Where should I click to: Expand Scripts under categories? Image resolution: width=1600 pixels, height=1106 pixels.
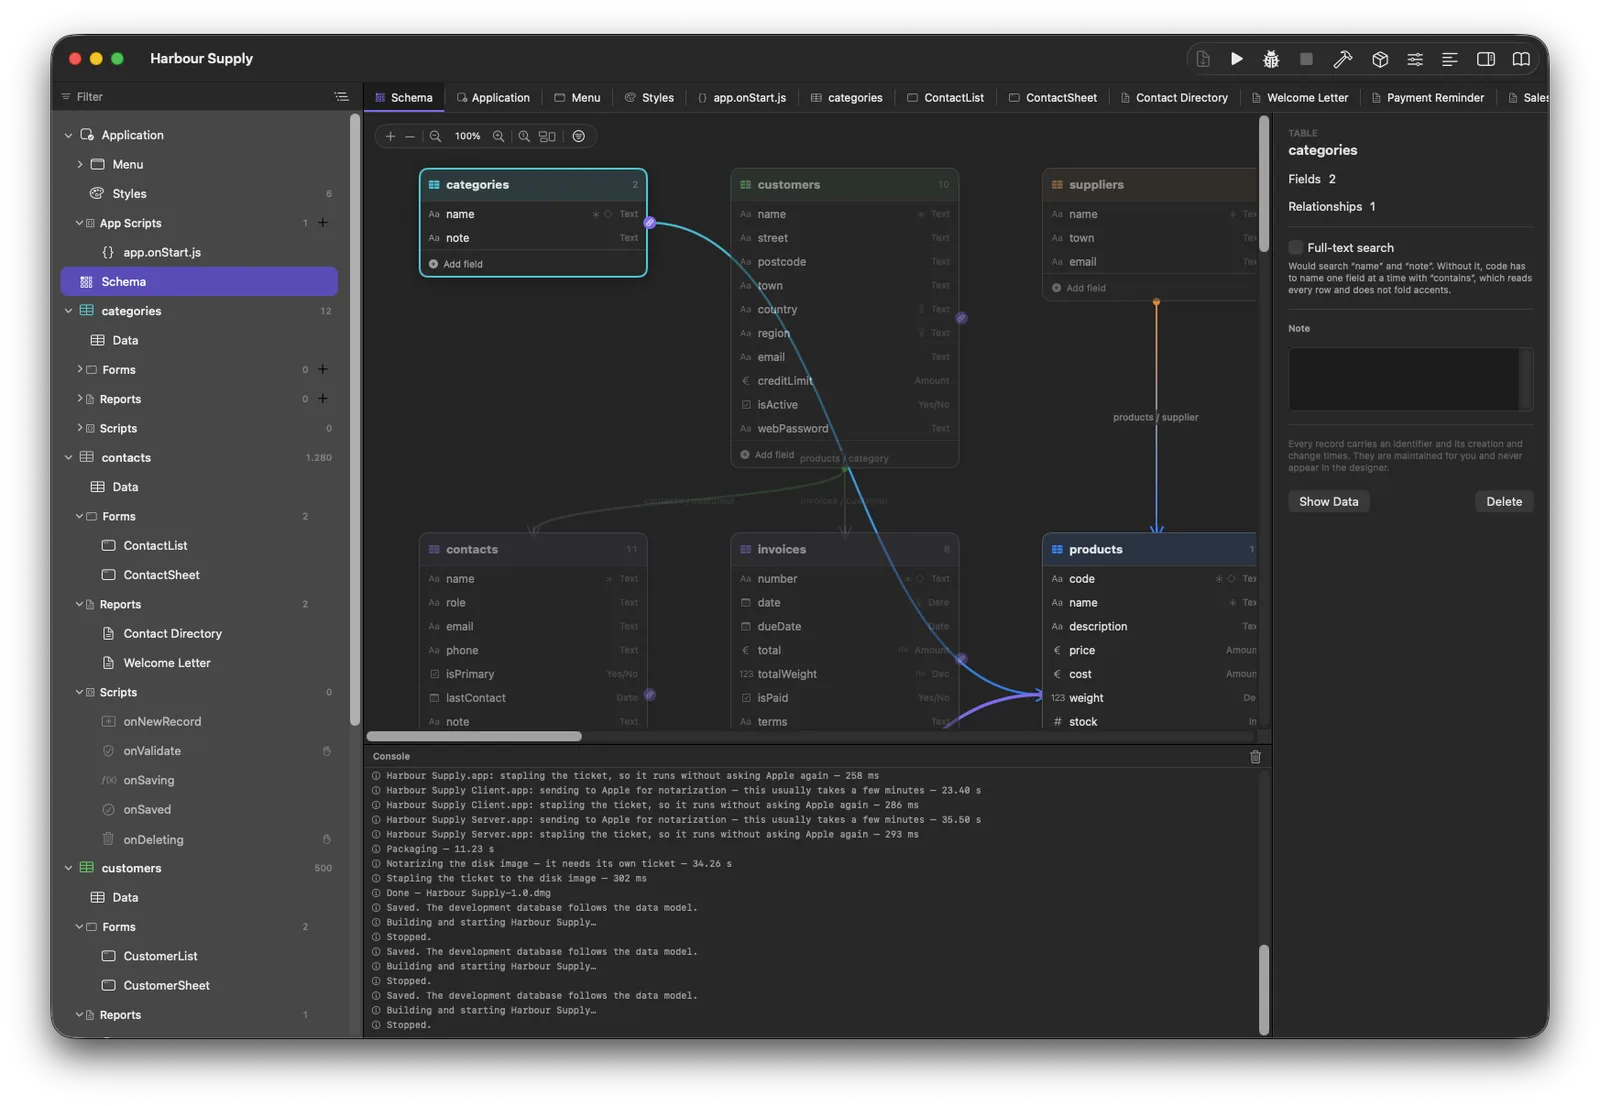[x=80, y=428]
